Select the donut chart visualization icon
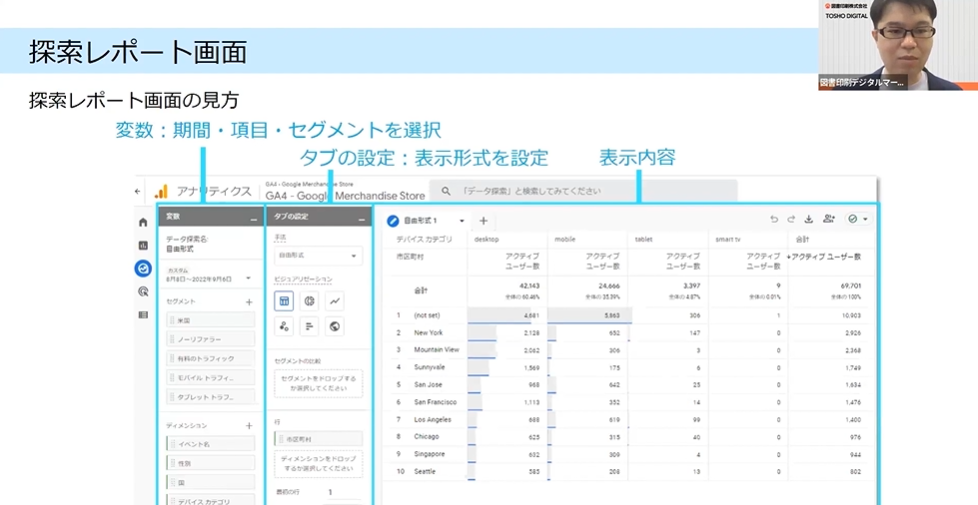The height and width of the screenshot is (505, 978). tap(309, 301)
